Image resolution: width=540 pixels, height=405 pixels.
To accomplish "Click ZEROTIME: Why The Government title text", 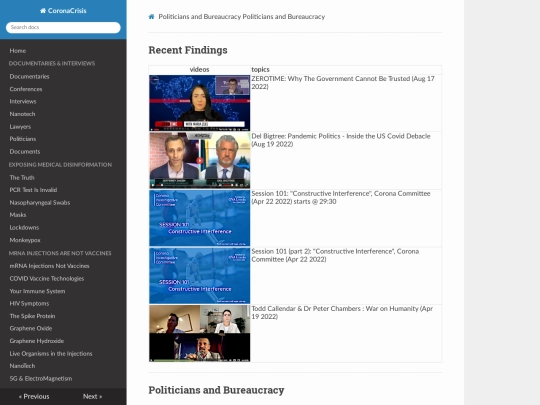I will pyautogui.click(x=343, y=83).
